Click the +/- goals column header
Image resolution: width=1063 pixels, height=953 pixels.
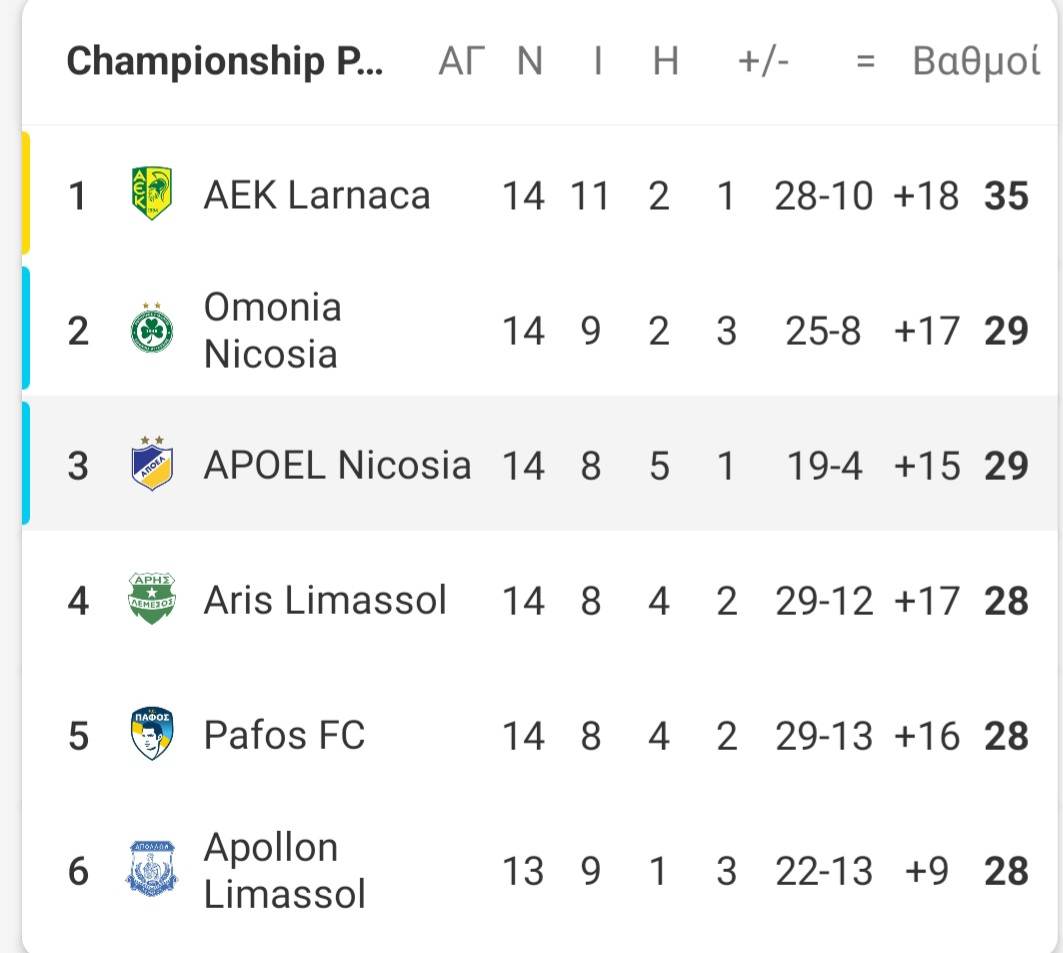pos(763,61)
